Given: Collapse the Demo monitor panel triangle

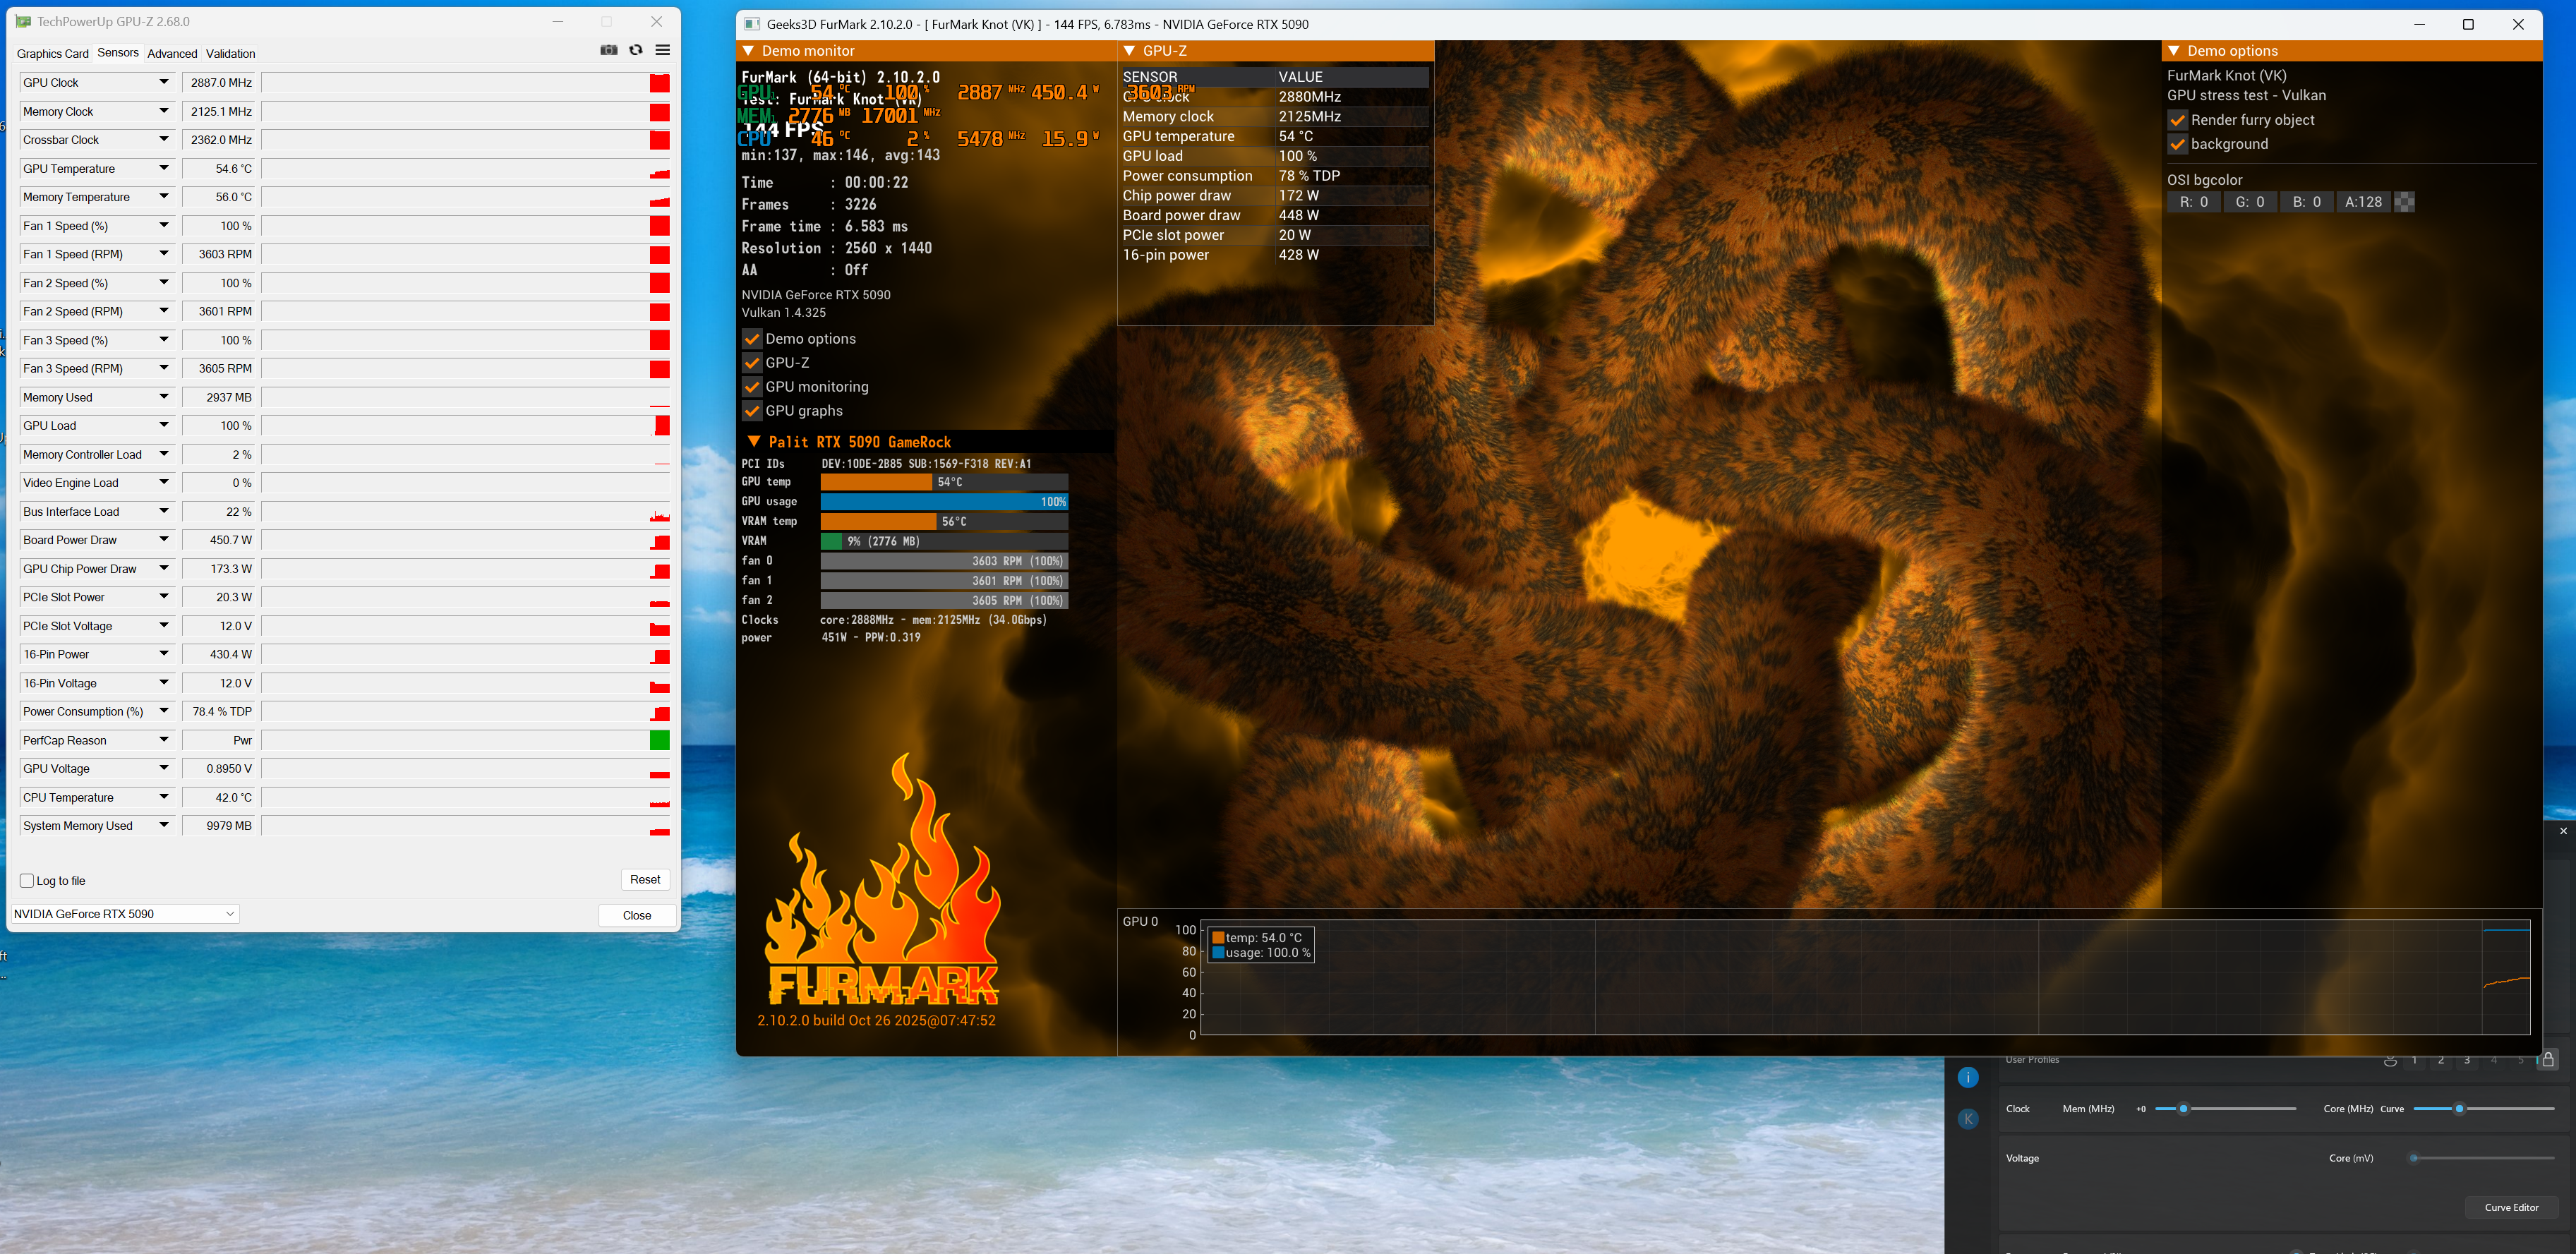Looking at the screenshot, I should [x=748, y=51].
